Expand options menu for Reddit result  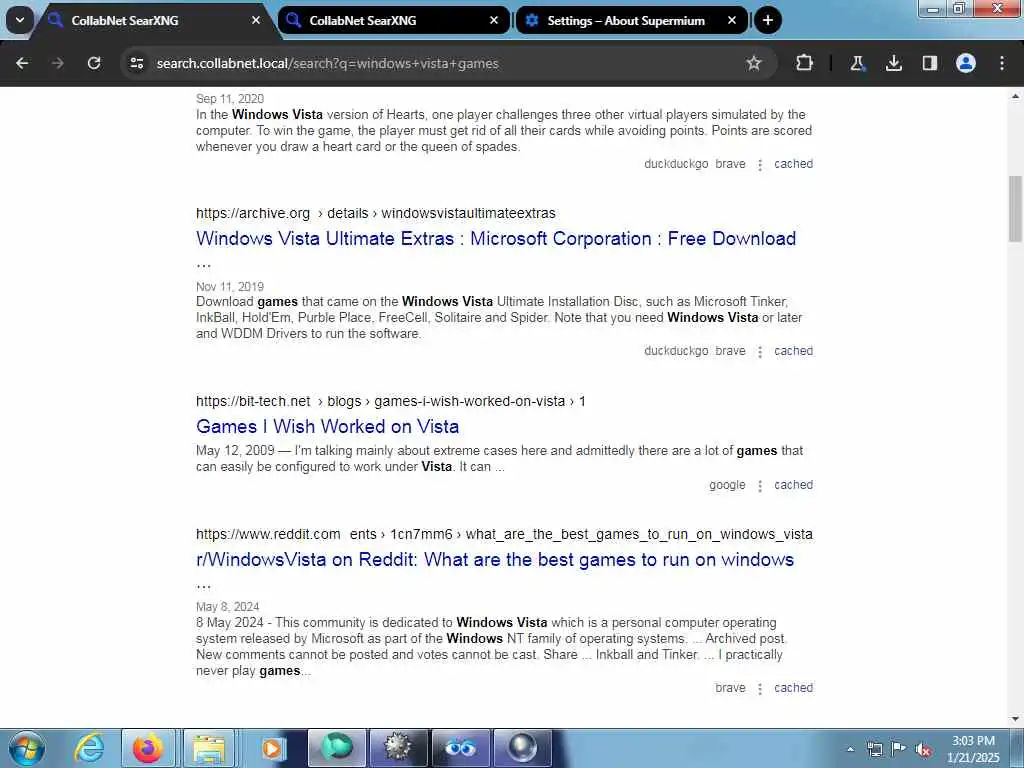[x=760, y=688]
